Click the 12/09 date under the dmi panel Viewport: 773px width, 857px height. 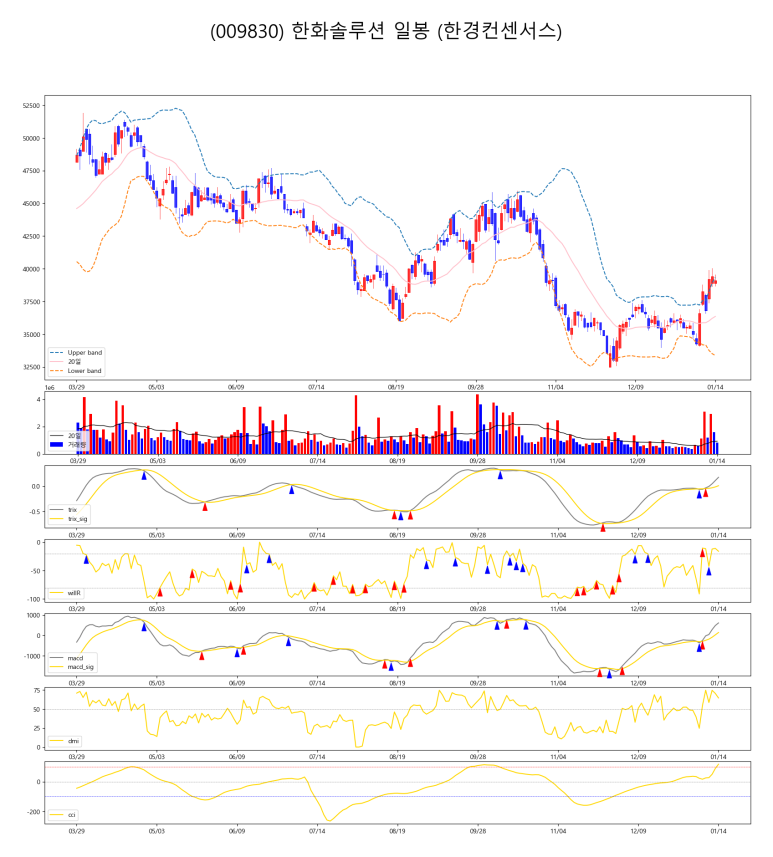(638, 757)
